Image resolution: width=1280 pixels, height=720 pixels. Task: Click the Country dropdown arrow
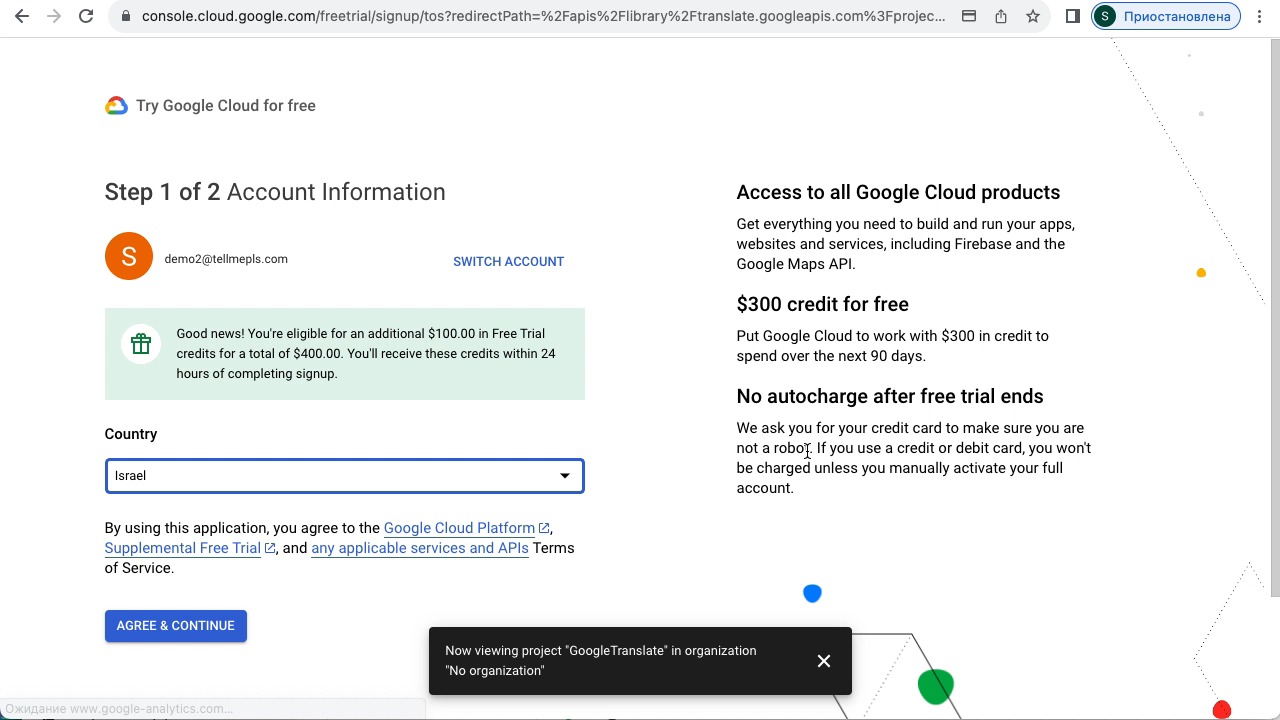(x=565, y=476)
